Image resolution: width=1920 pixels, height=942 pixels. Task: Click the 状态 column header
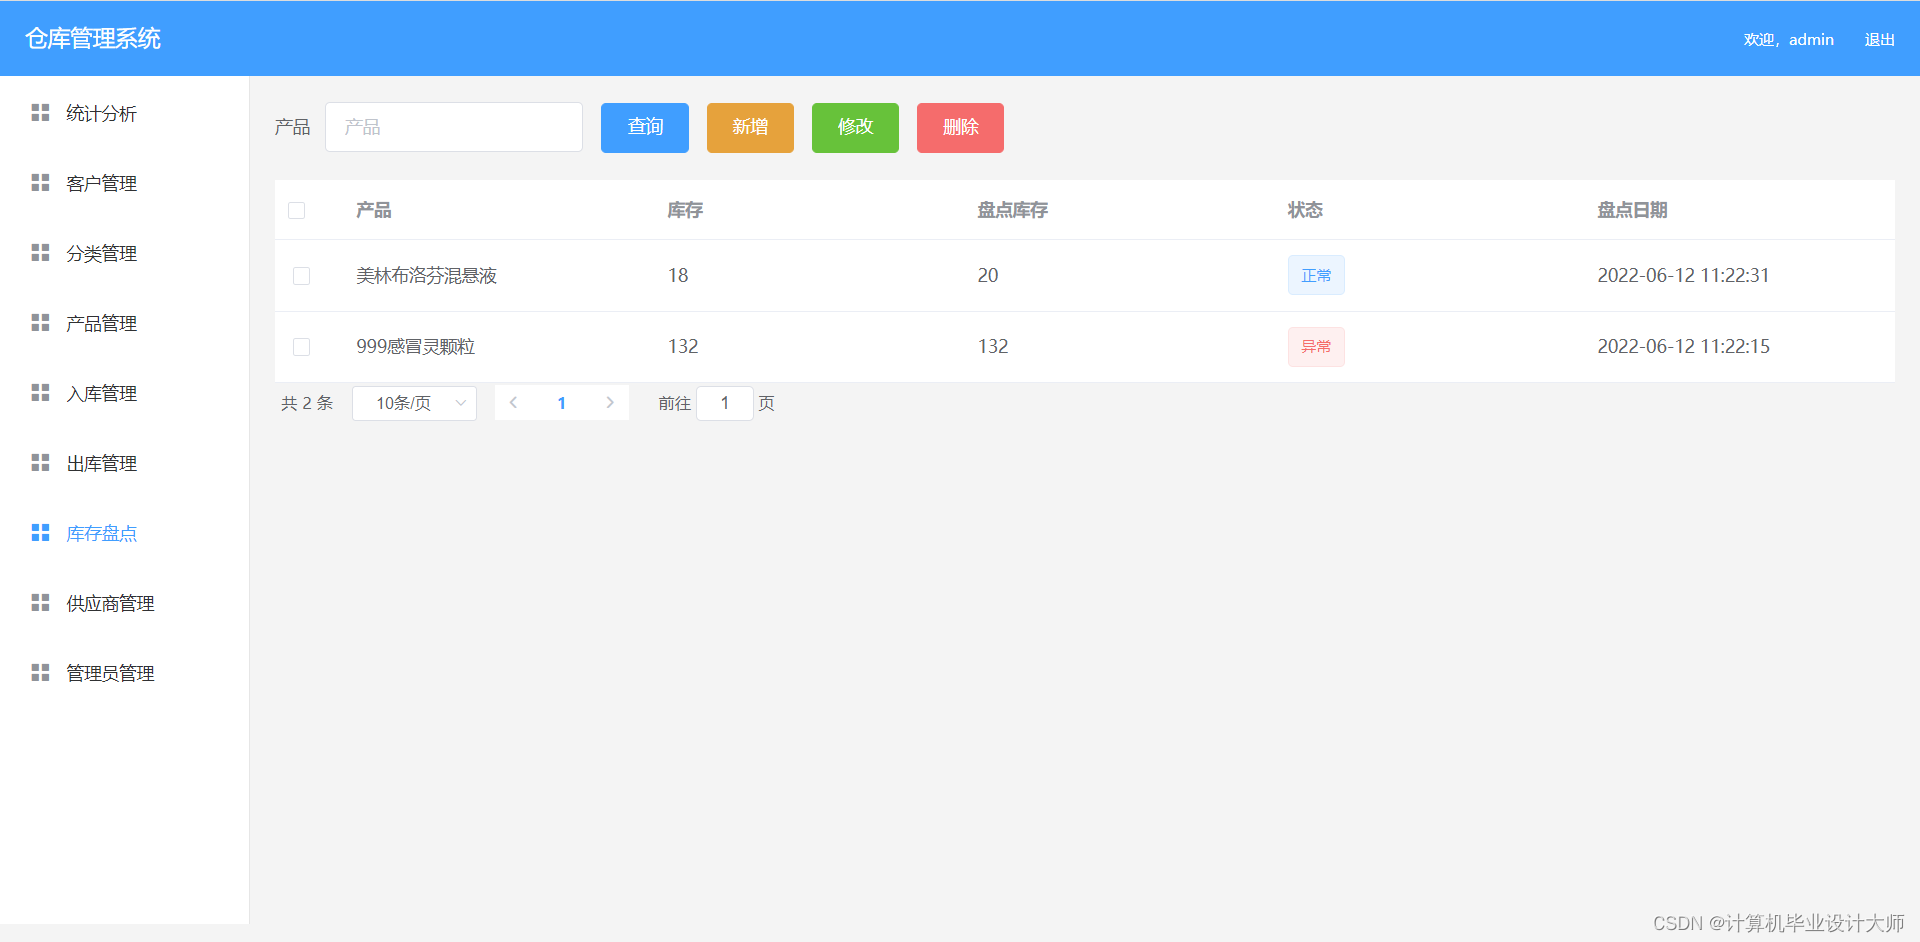coord(1305,210)
